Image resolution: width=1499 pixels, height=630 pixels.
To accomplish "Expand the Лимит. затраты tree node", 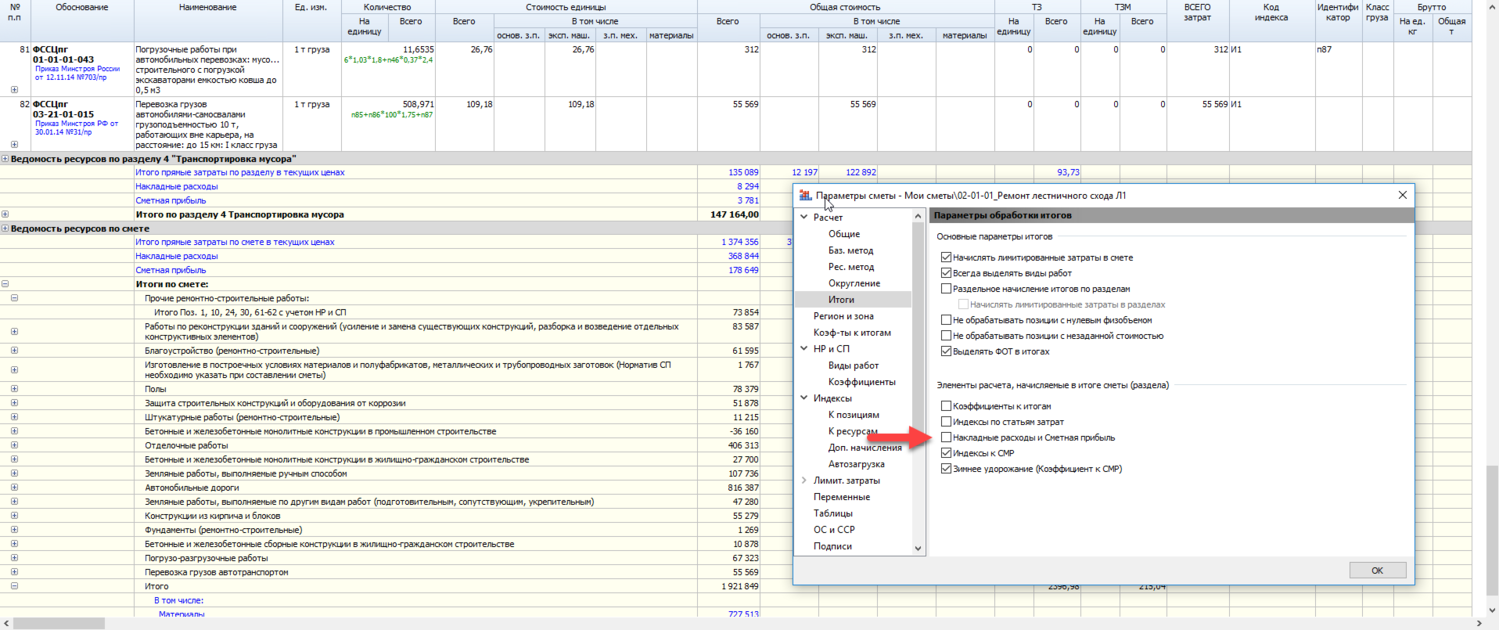I will point(804,481).
